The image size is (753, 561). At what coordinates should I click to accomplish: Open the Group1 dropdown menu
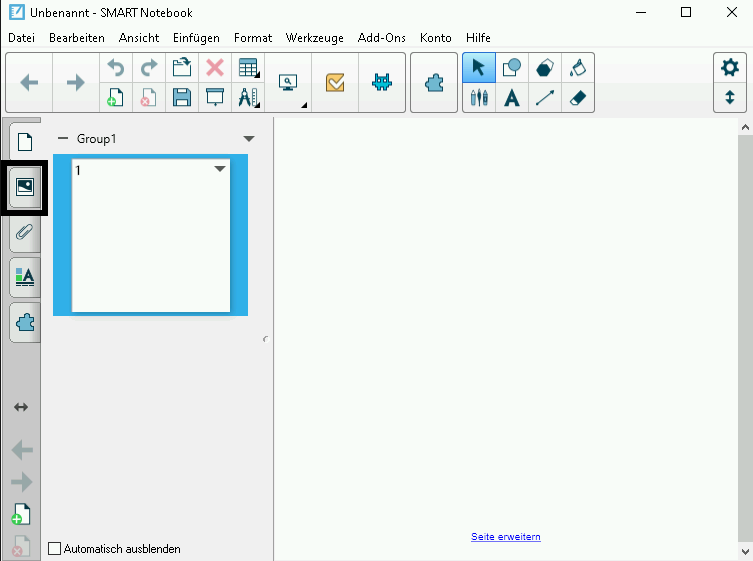pyautogui.click(x=249, y=139)
